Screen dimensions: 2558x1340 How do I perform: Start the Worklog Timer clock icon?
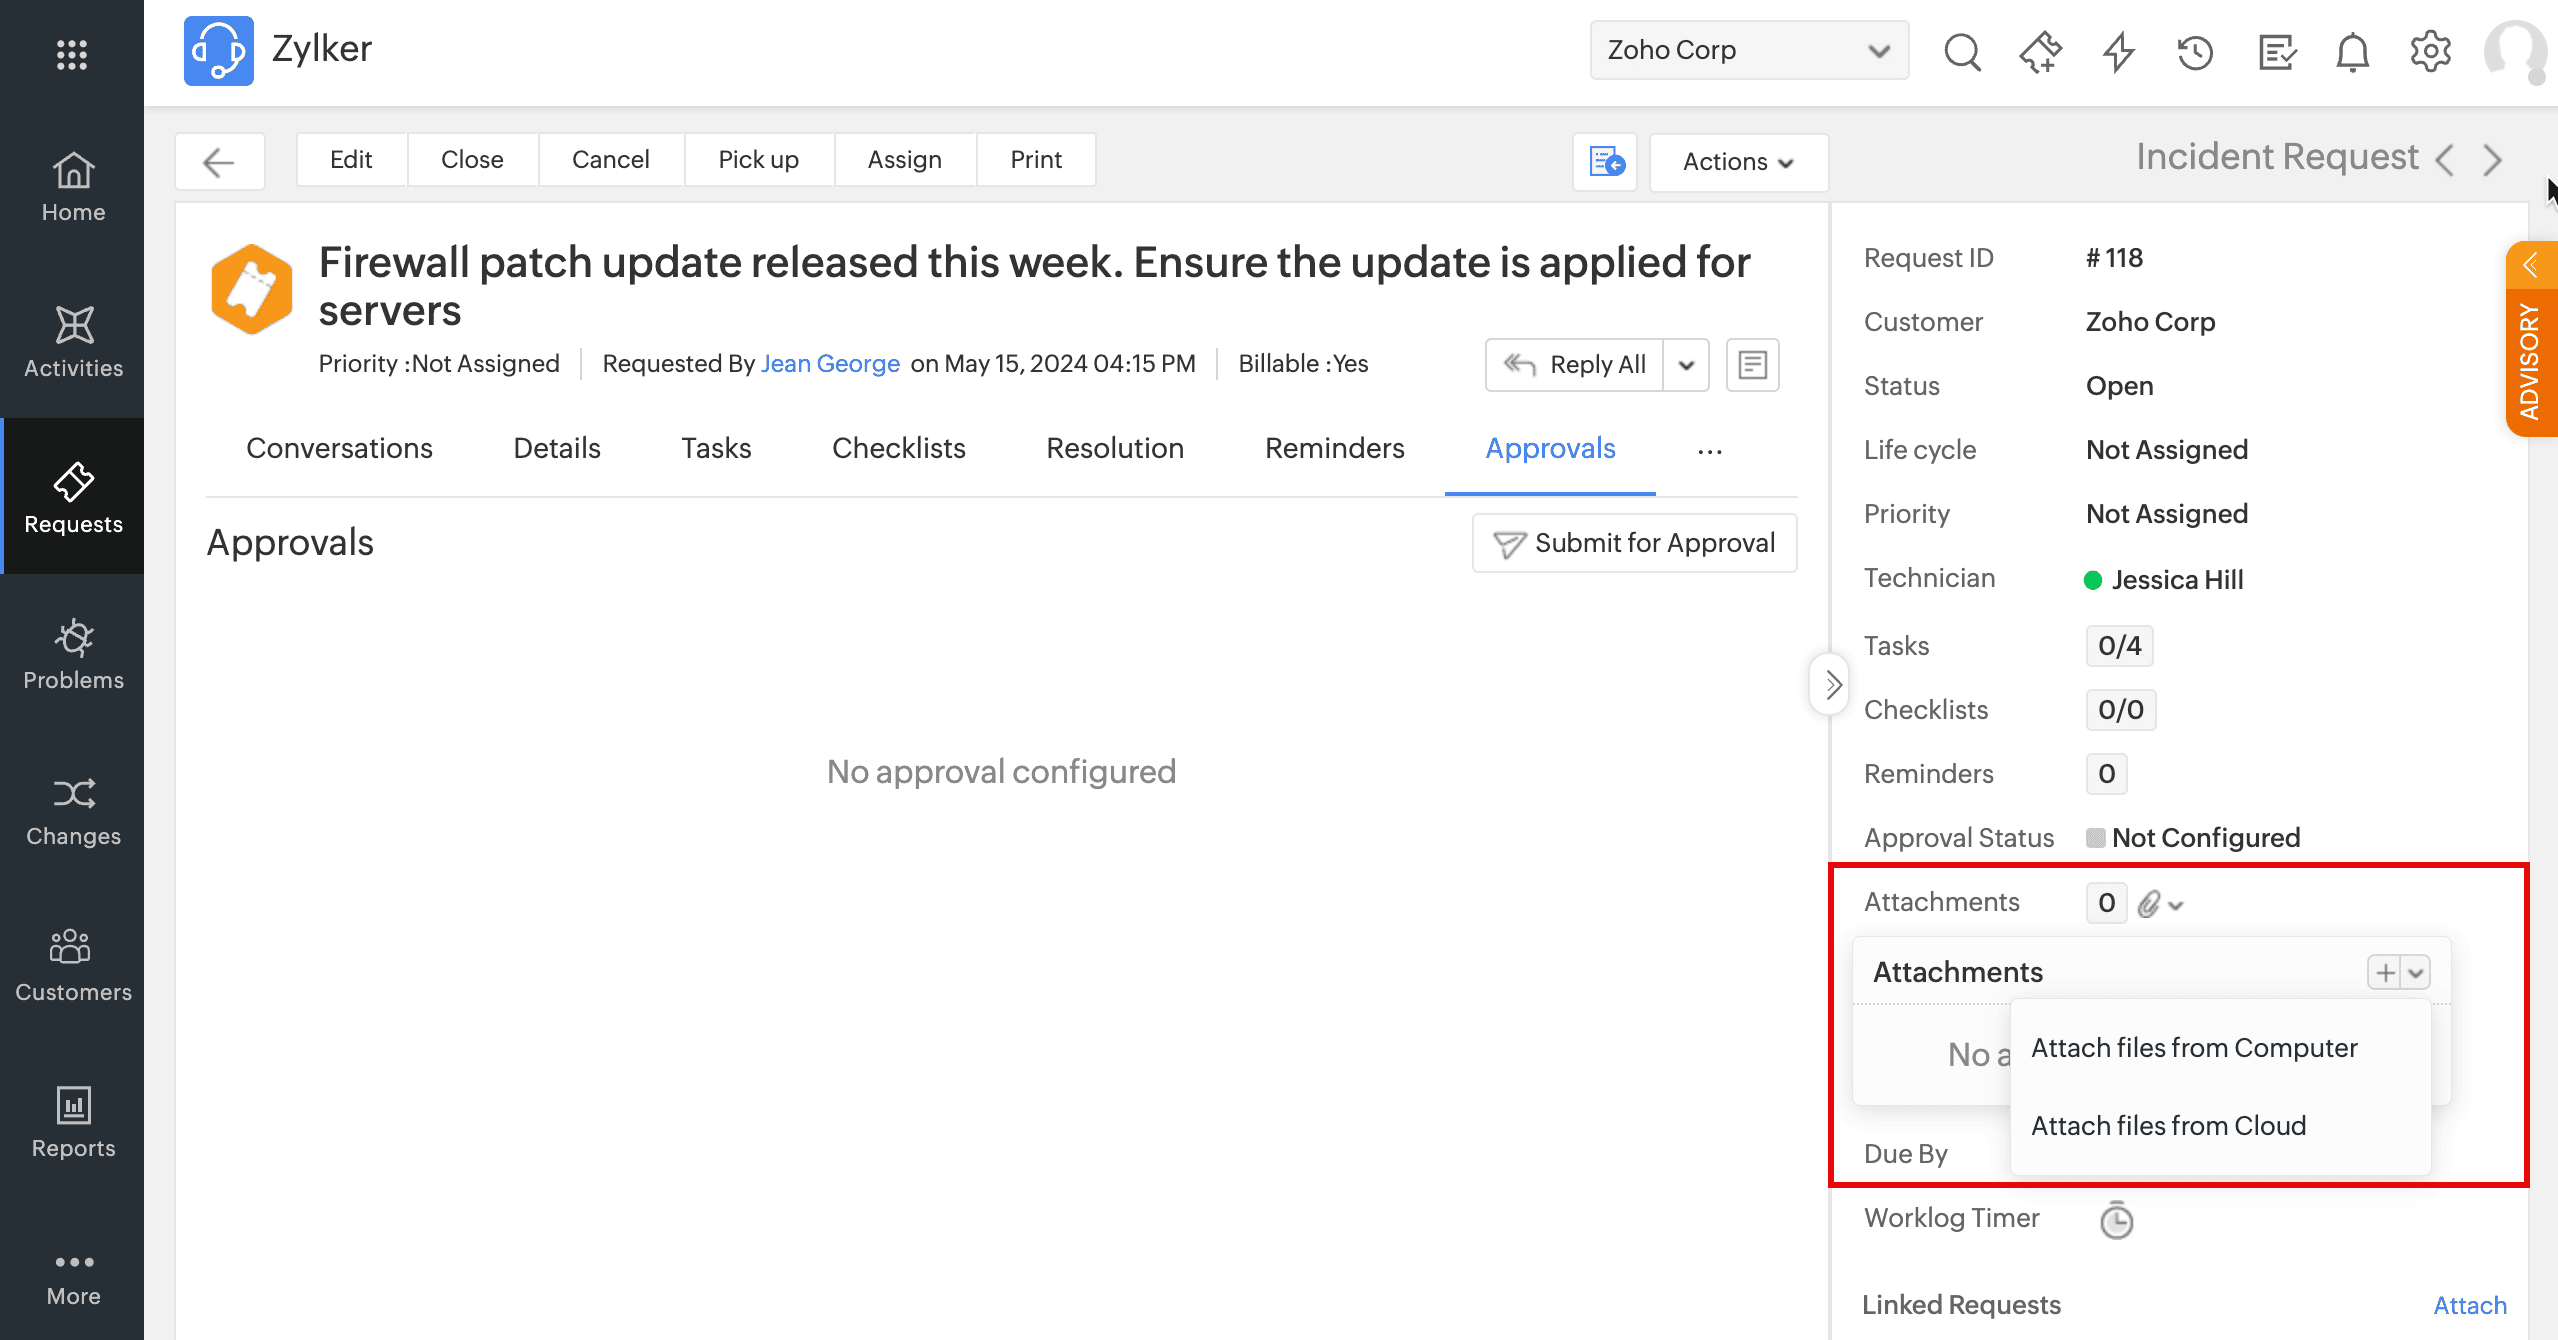click(x=2116, y=1220)
